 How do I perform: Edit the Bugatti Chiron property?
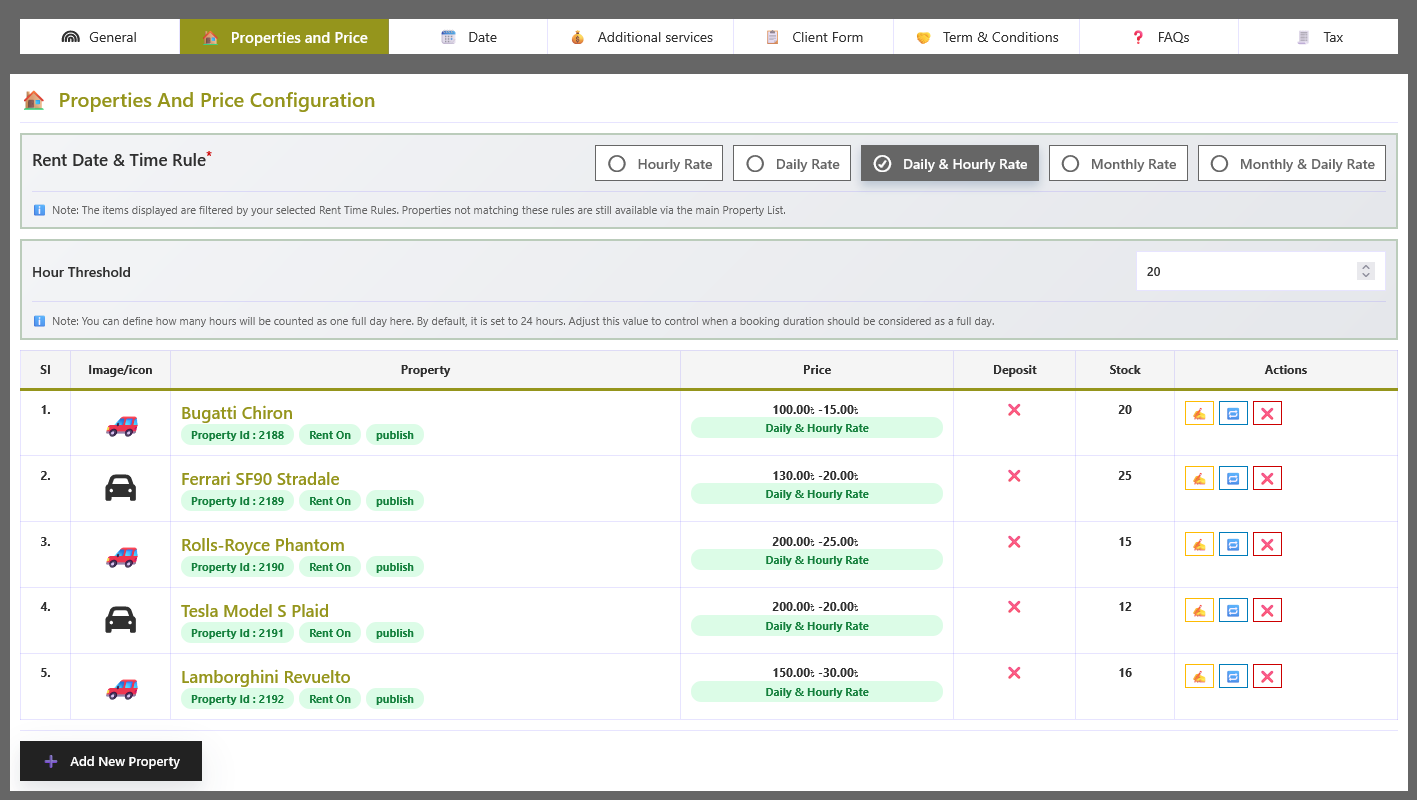[x=1199, y=413]
